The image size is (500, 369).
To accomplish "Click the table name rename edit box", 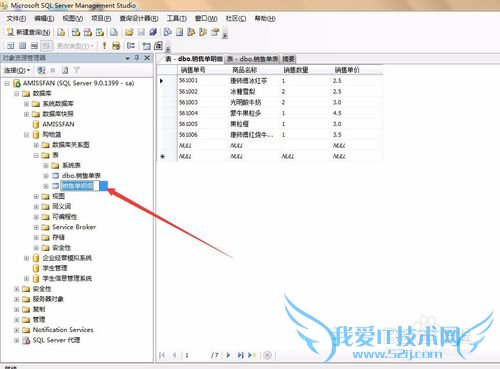I will point(80,186).
